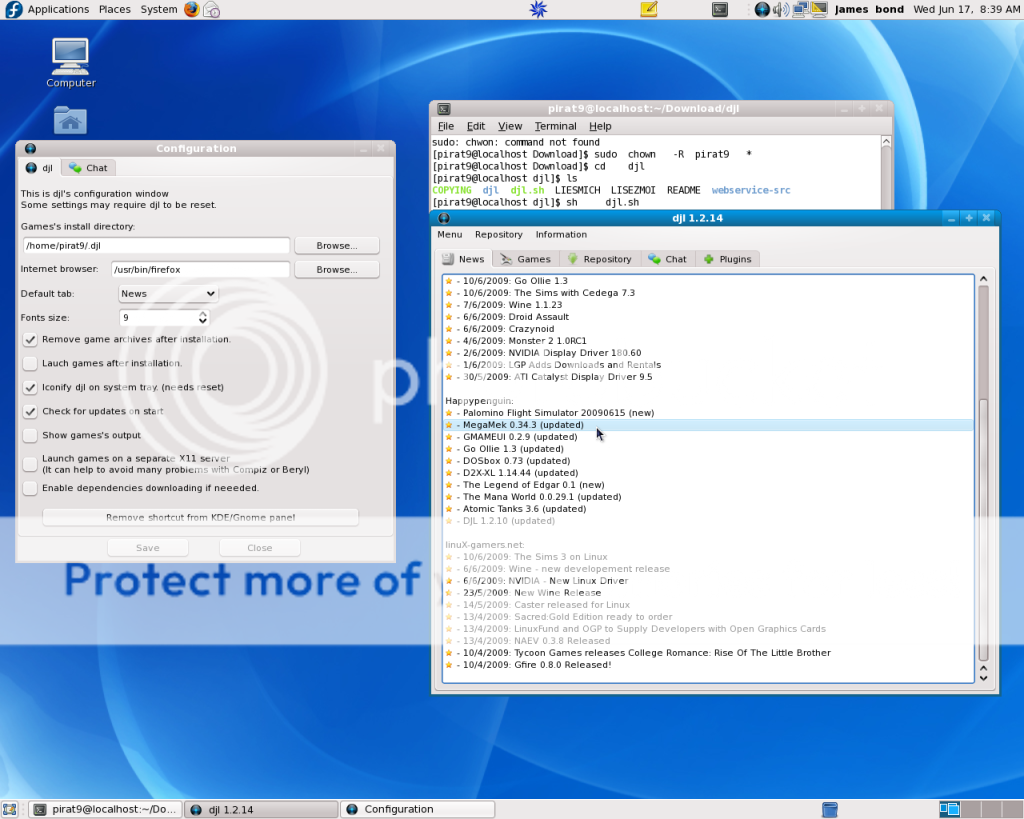Open the terminal icon in the top panel
Screen dimensions: 1024x819
[x=719, y=10]
